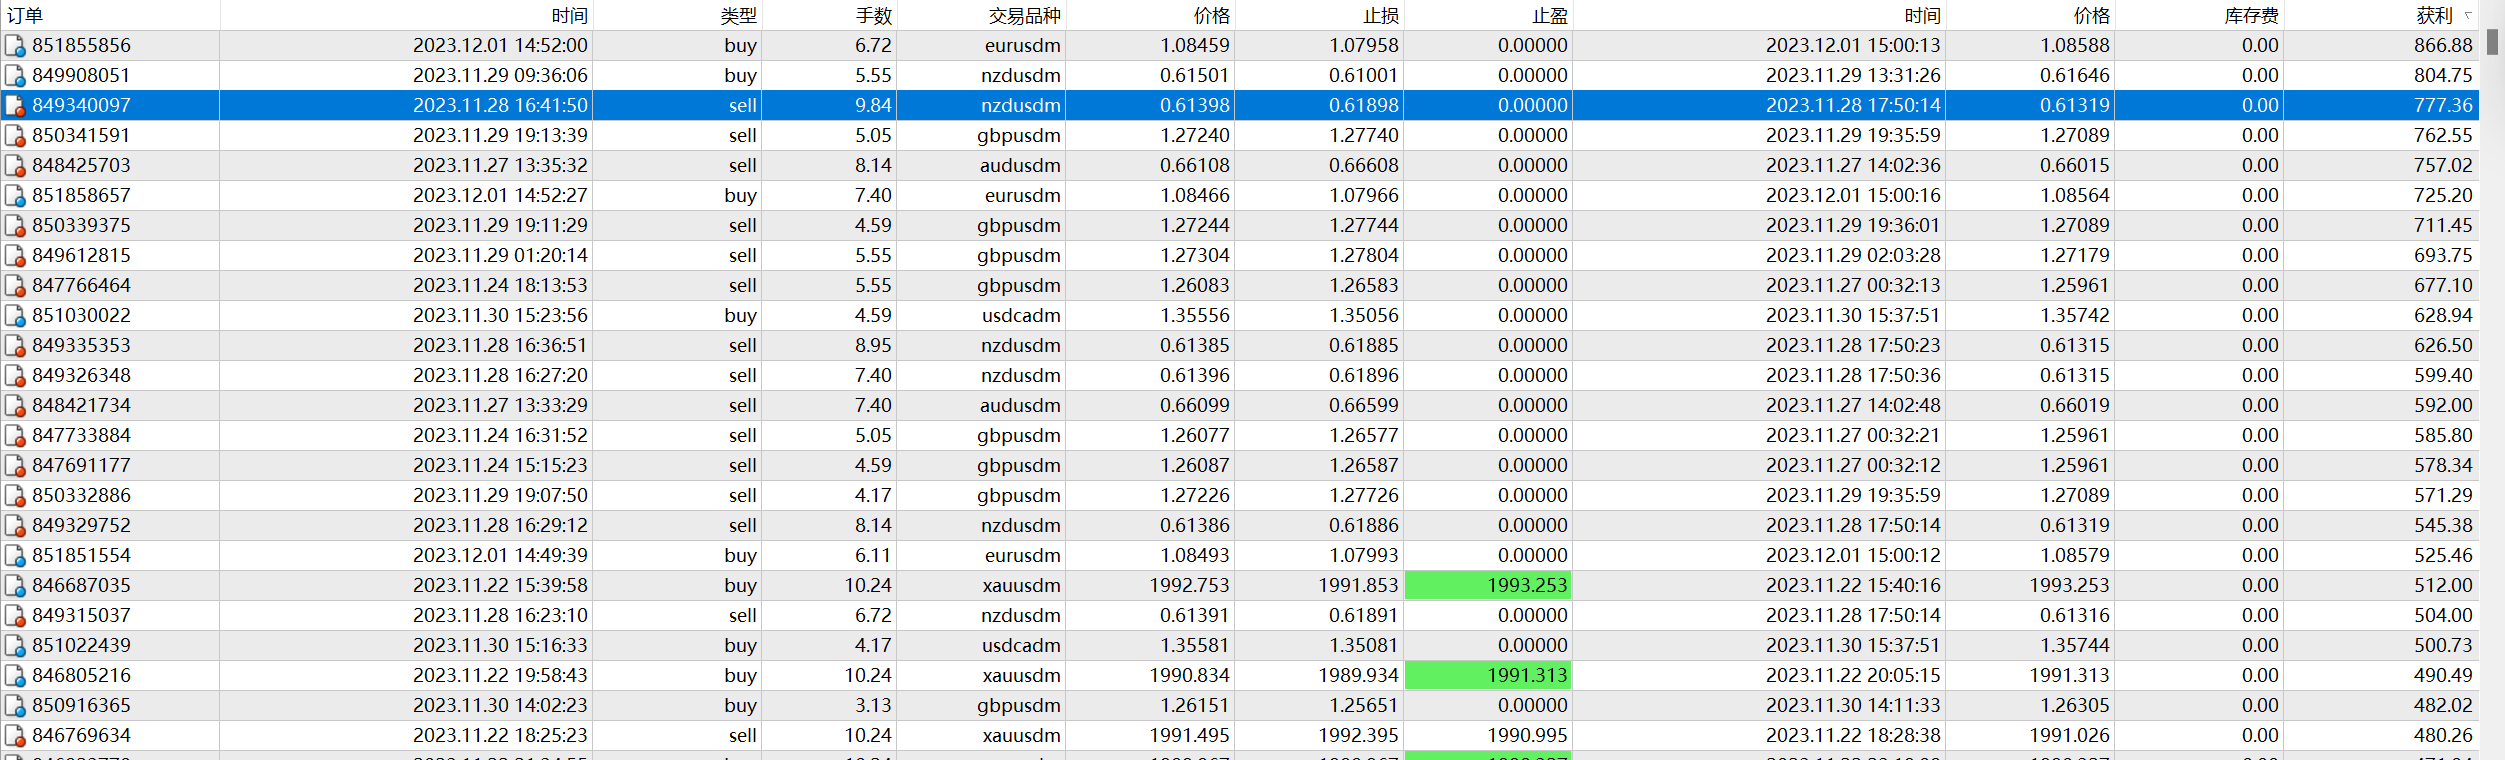Select order number 851855856
The image size is (2505, 760).
(x=81, y=46)
